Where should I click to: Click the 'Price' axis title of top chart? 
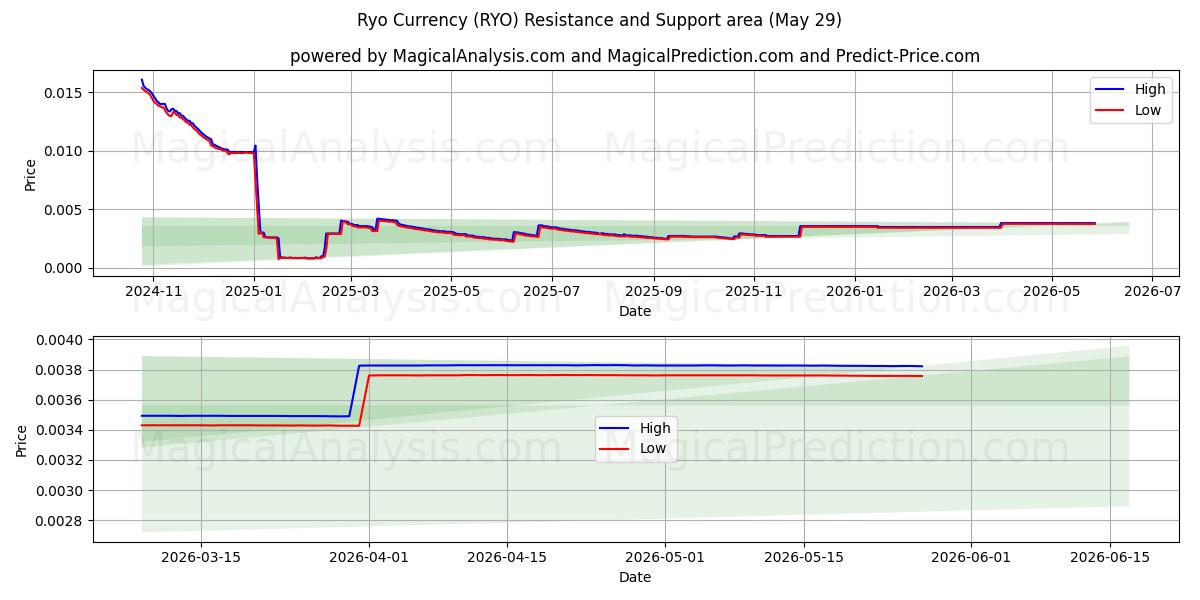[x=30, y=174]
